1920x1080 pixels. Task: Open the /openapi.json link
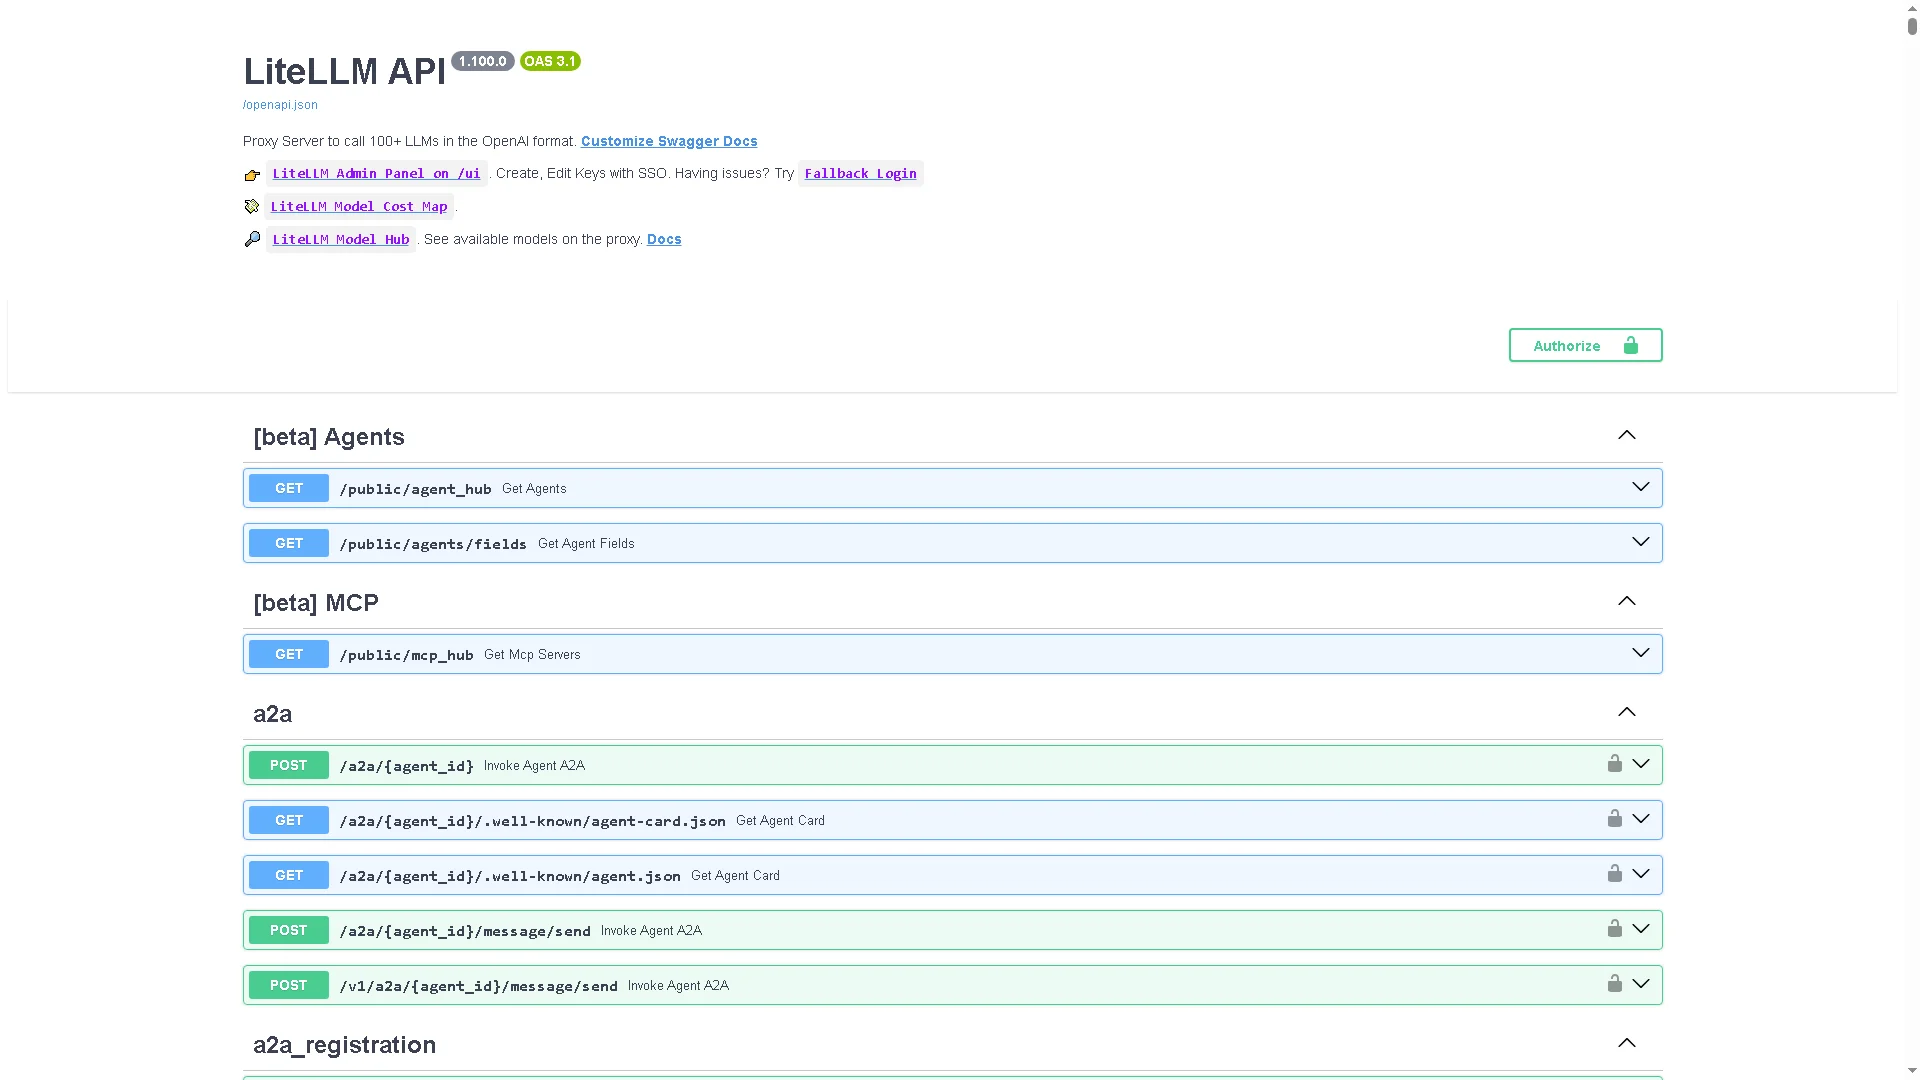[280, 105]
